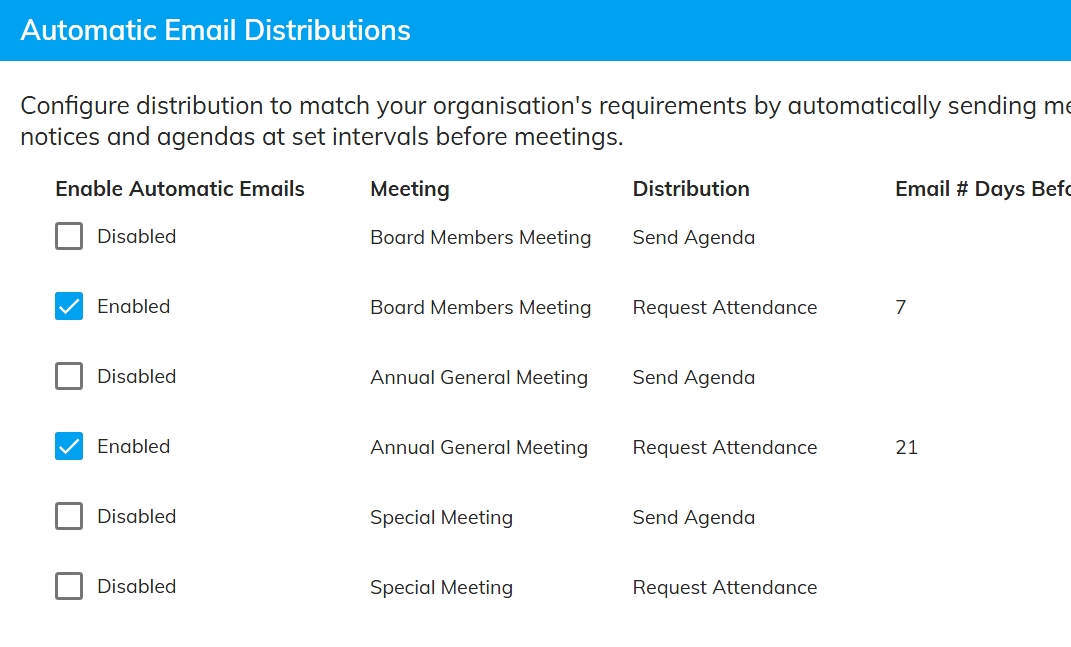Select Request Attendance in the Special Meeting row
The height and width of the screenshot is (647, 1071).
click(x=725, y=587)
